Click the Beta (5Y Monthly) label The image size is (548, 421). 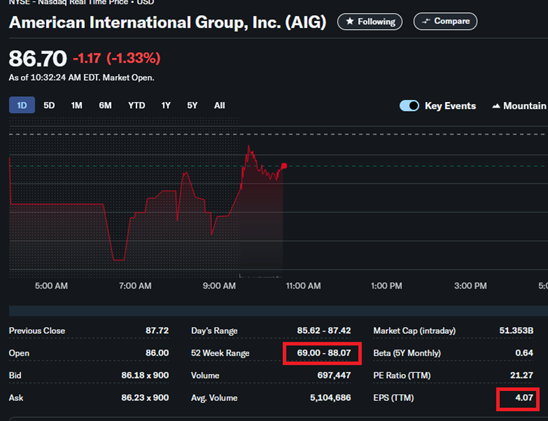407,353
